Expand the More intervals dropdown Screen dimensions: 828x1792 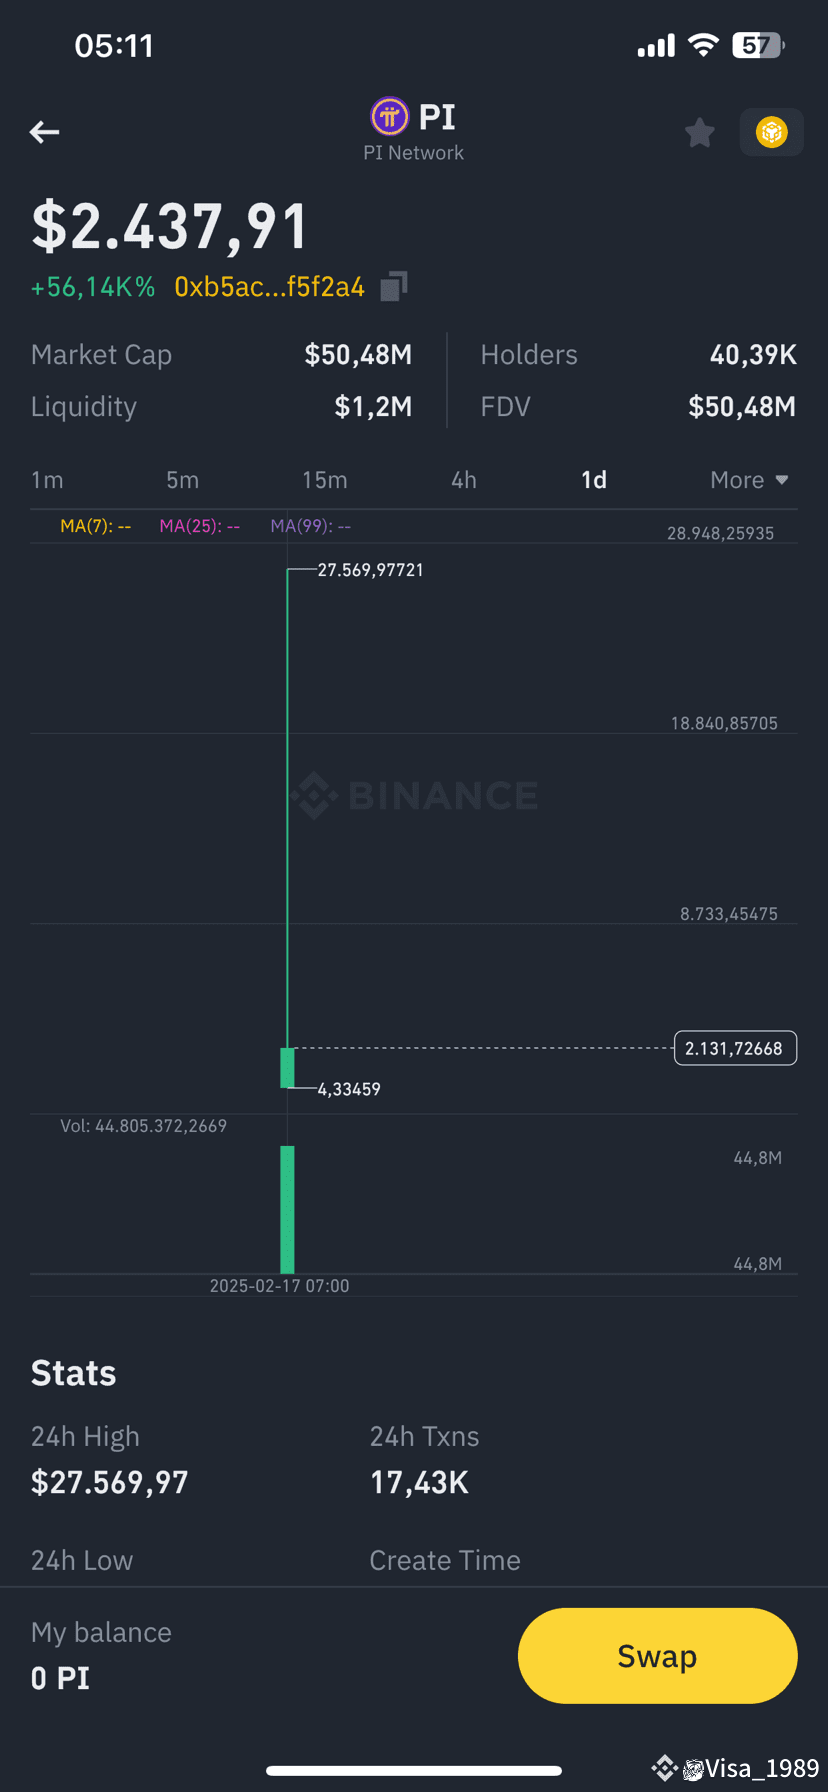tap(750, 480)
